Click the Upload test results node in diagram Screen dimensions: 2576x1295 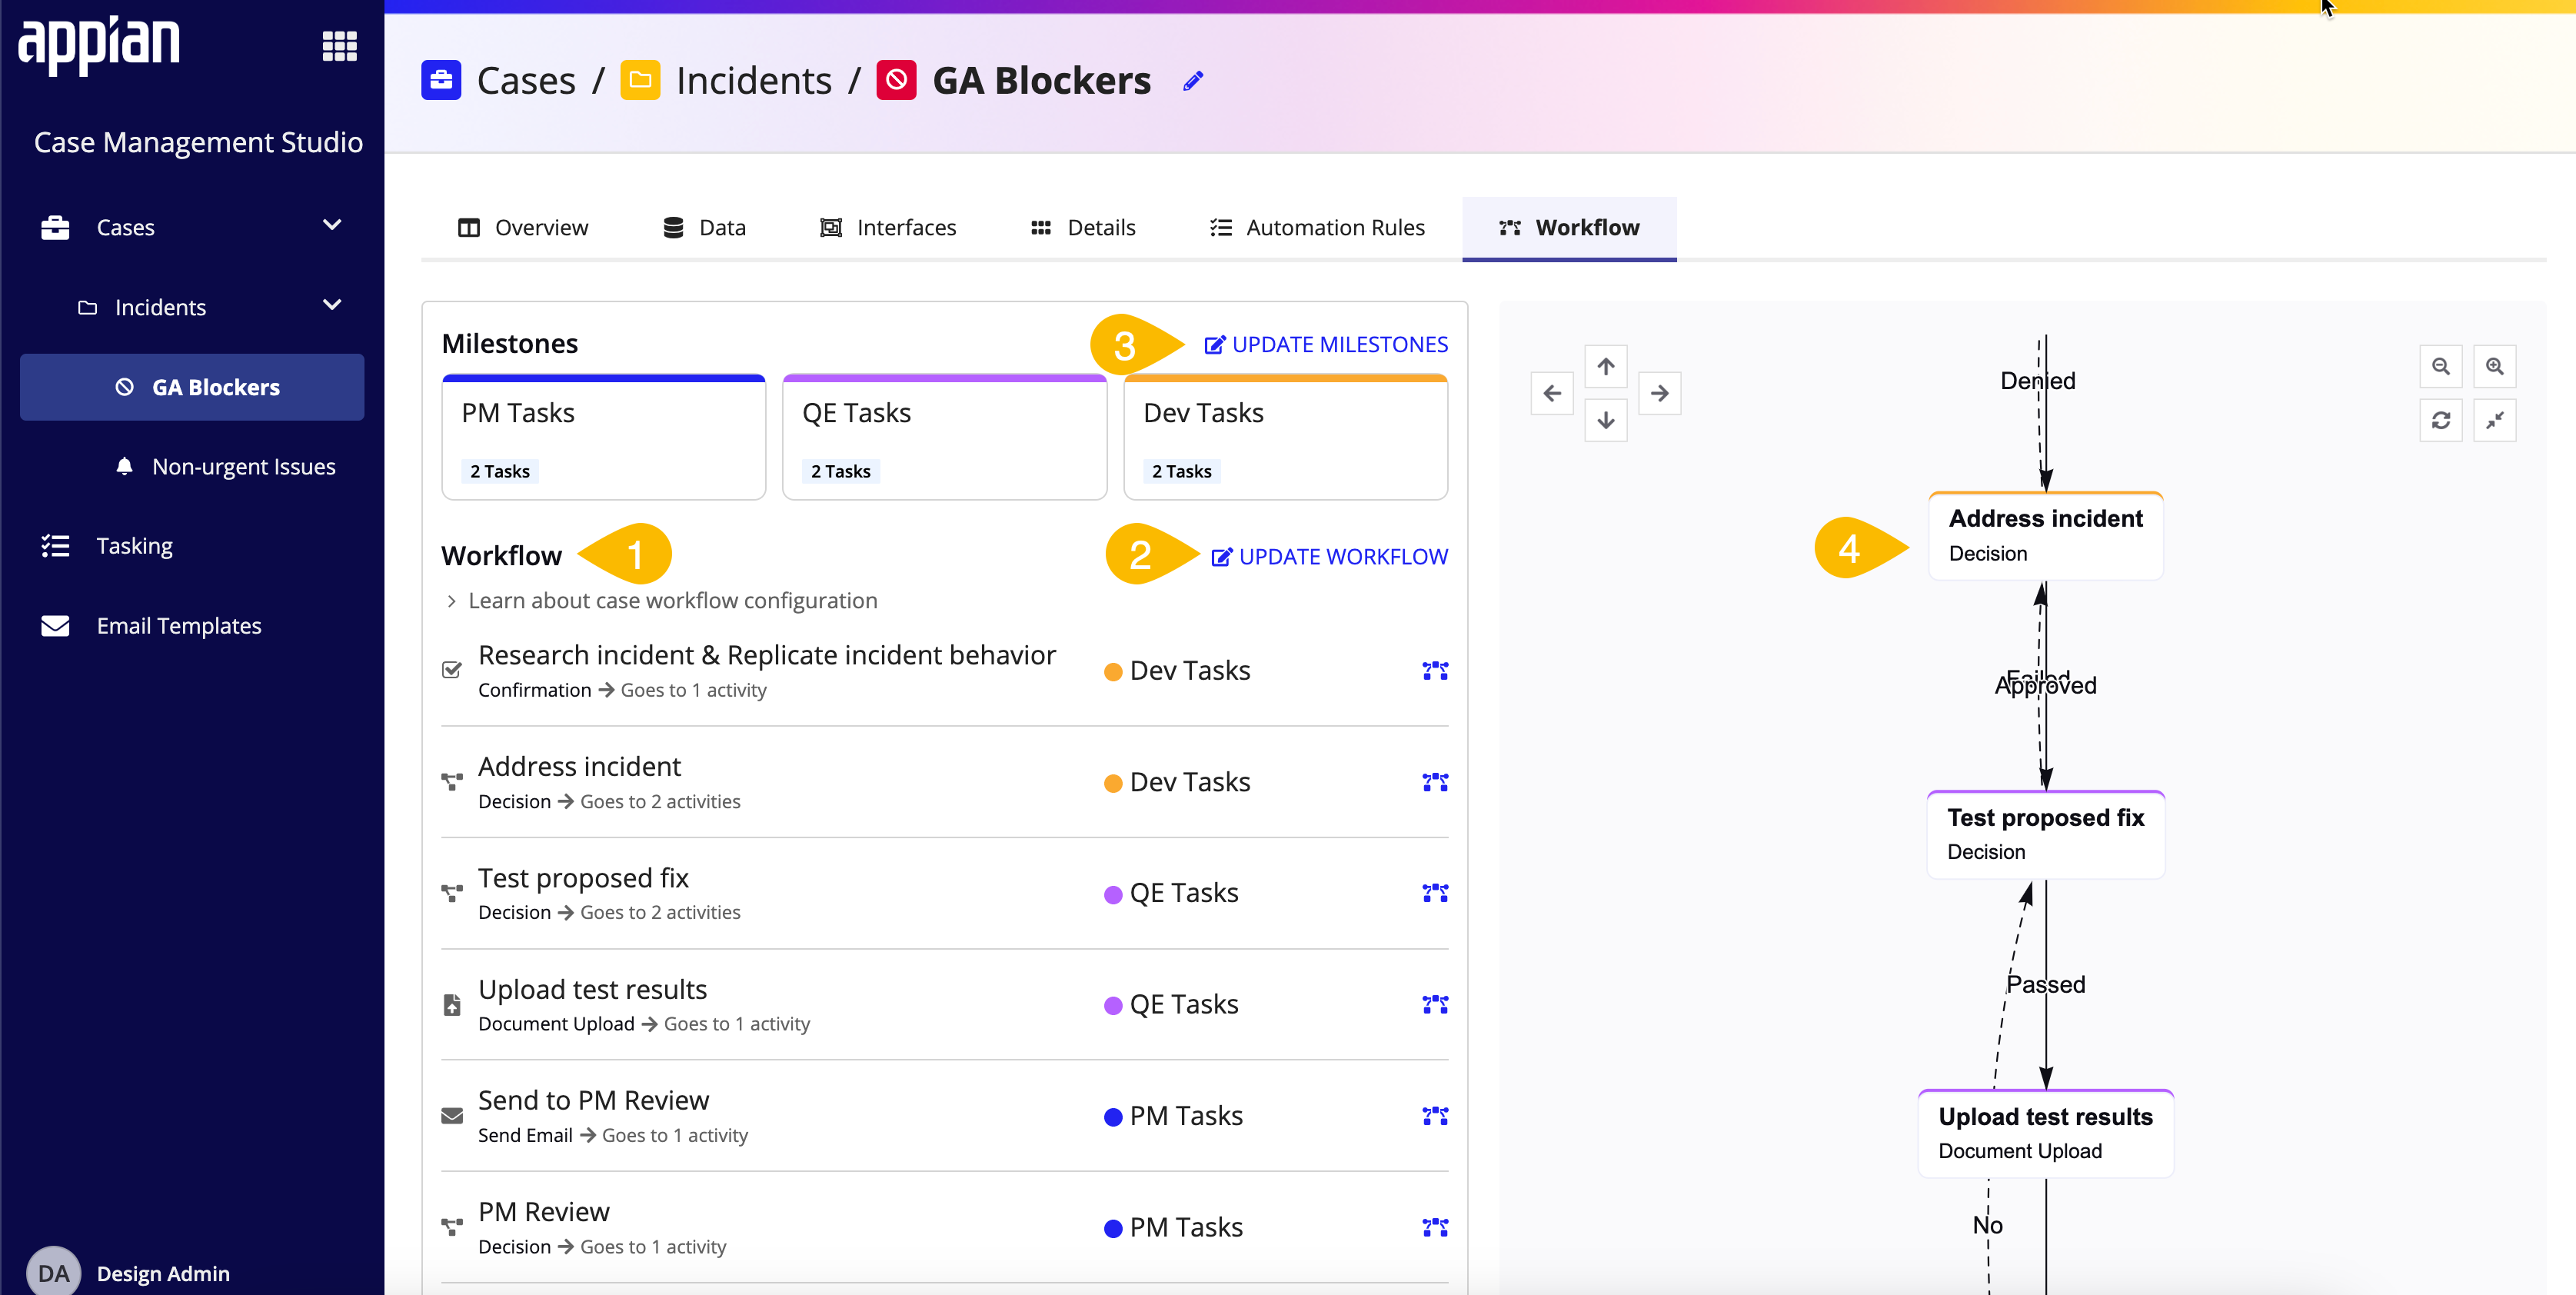[x=2046, y=1134]
